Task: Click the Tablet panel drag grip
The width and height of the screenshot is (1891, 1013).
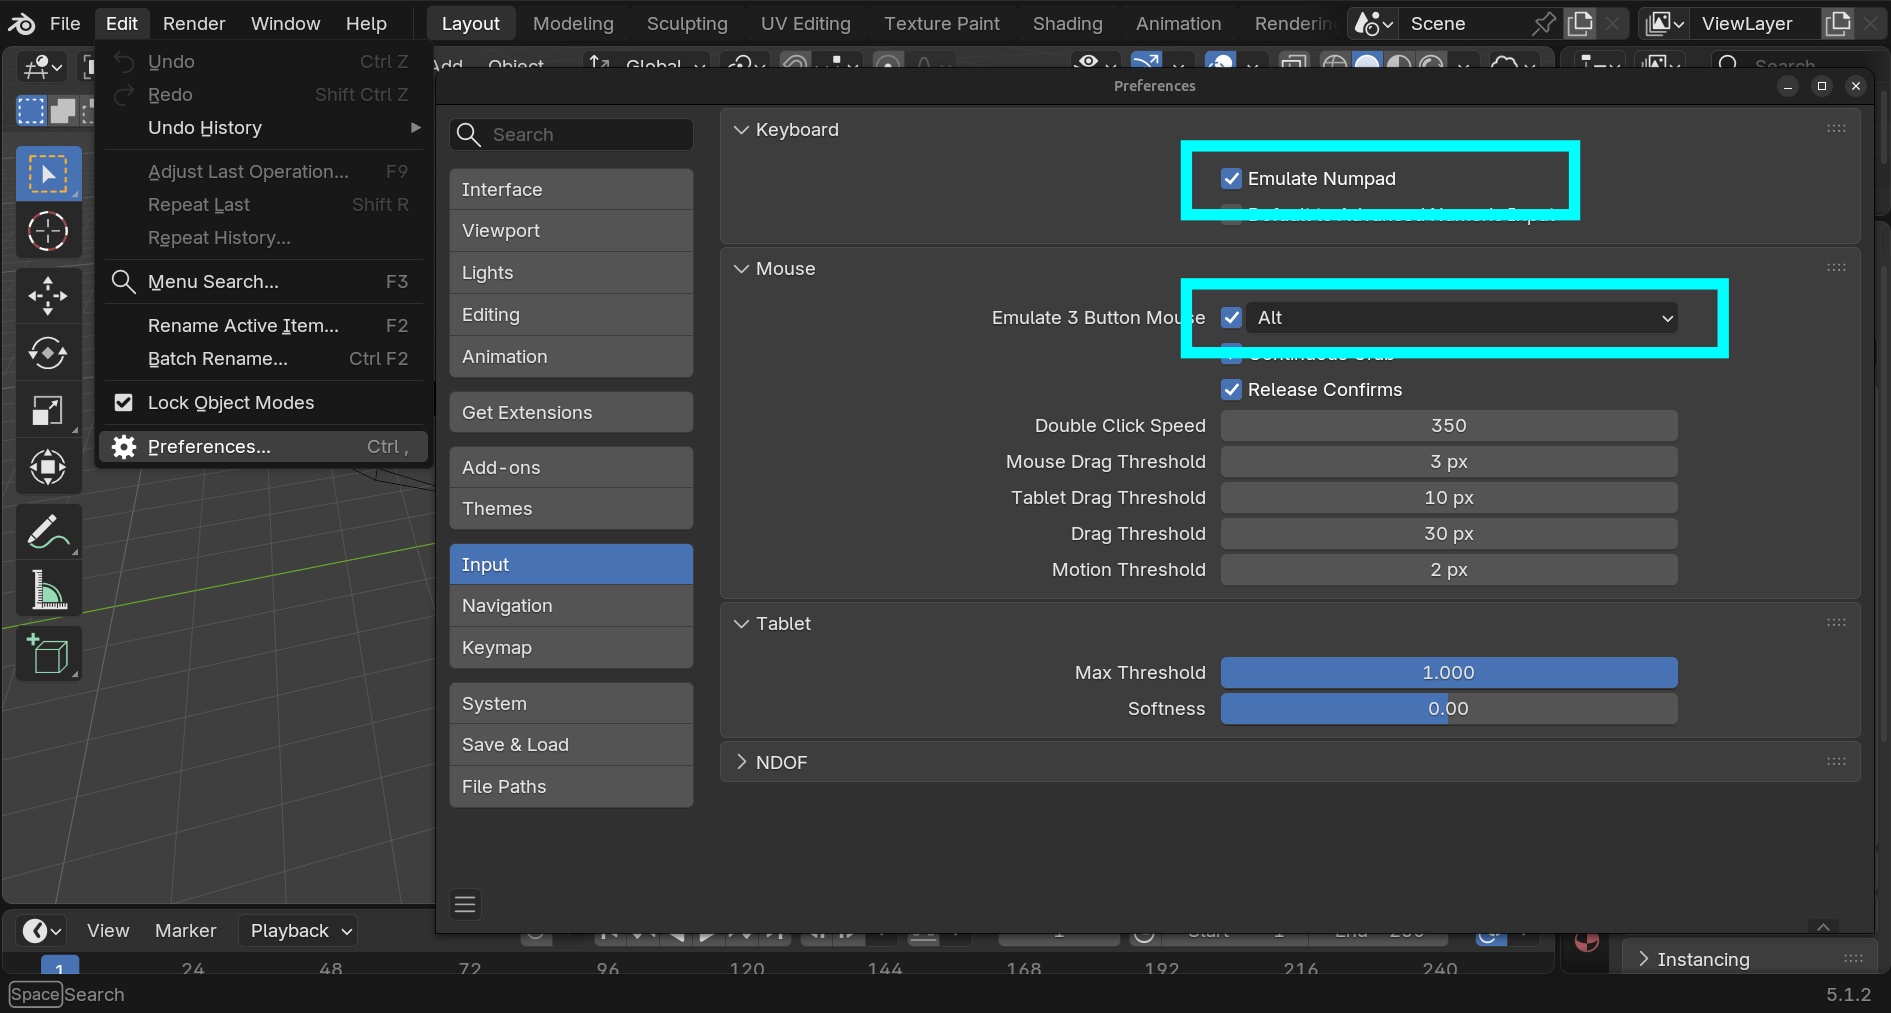Action: pyautogui.click(x=1836, y=623)
